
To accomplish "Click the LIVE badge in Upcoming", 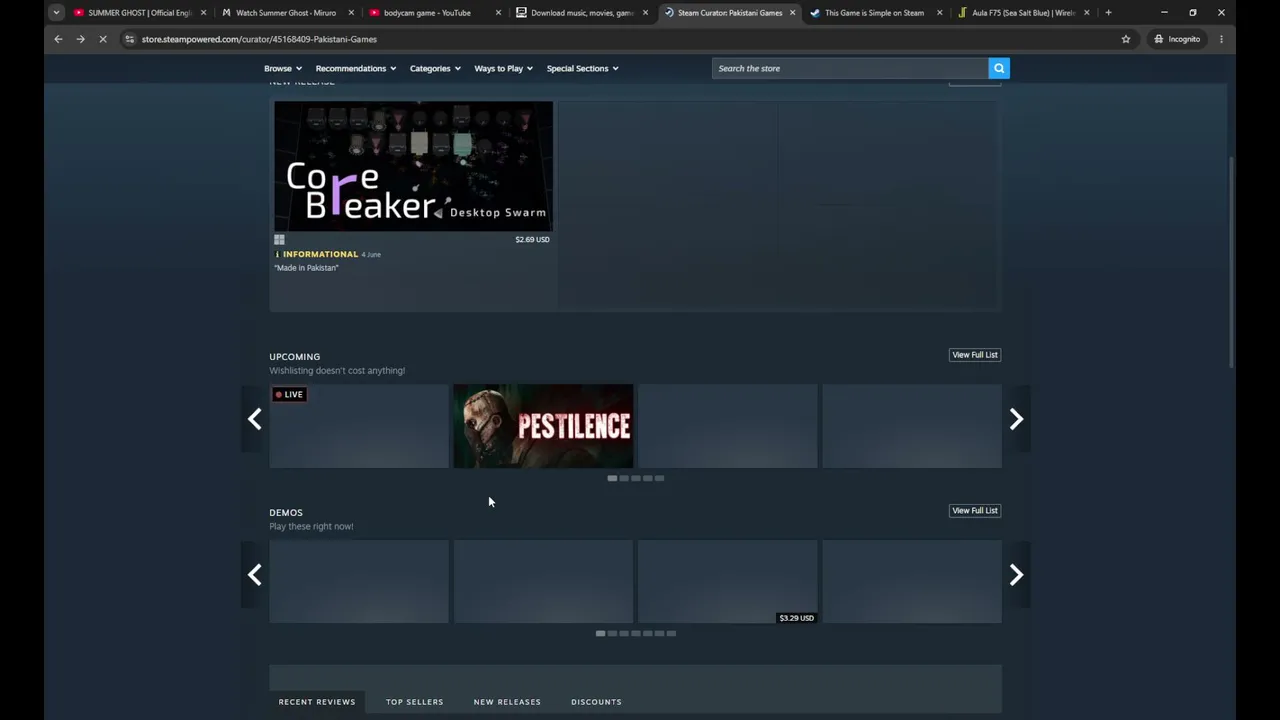I will tap(289, 394).
